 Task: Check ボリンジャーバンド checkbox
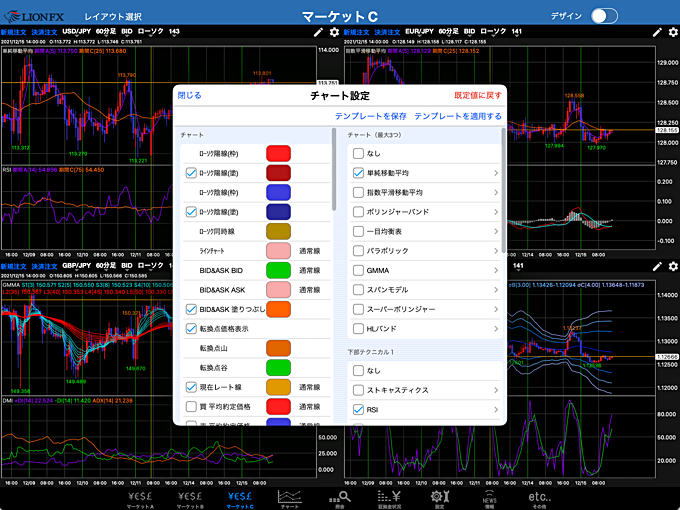[x=358, y=212]
